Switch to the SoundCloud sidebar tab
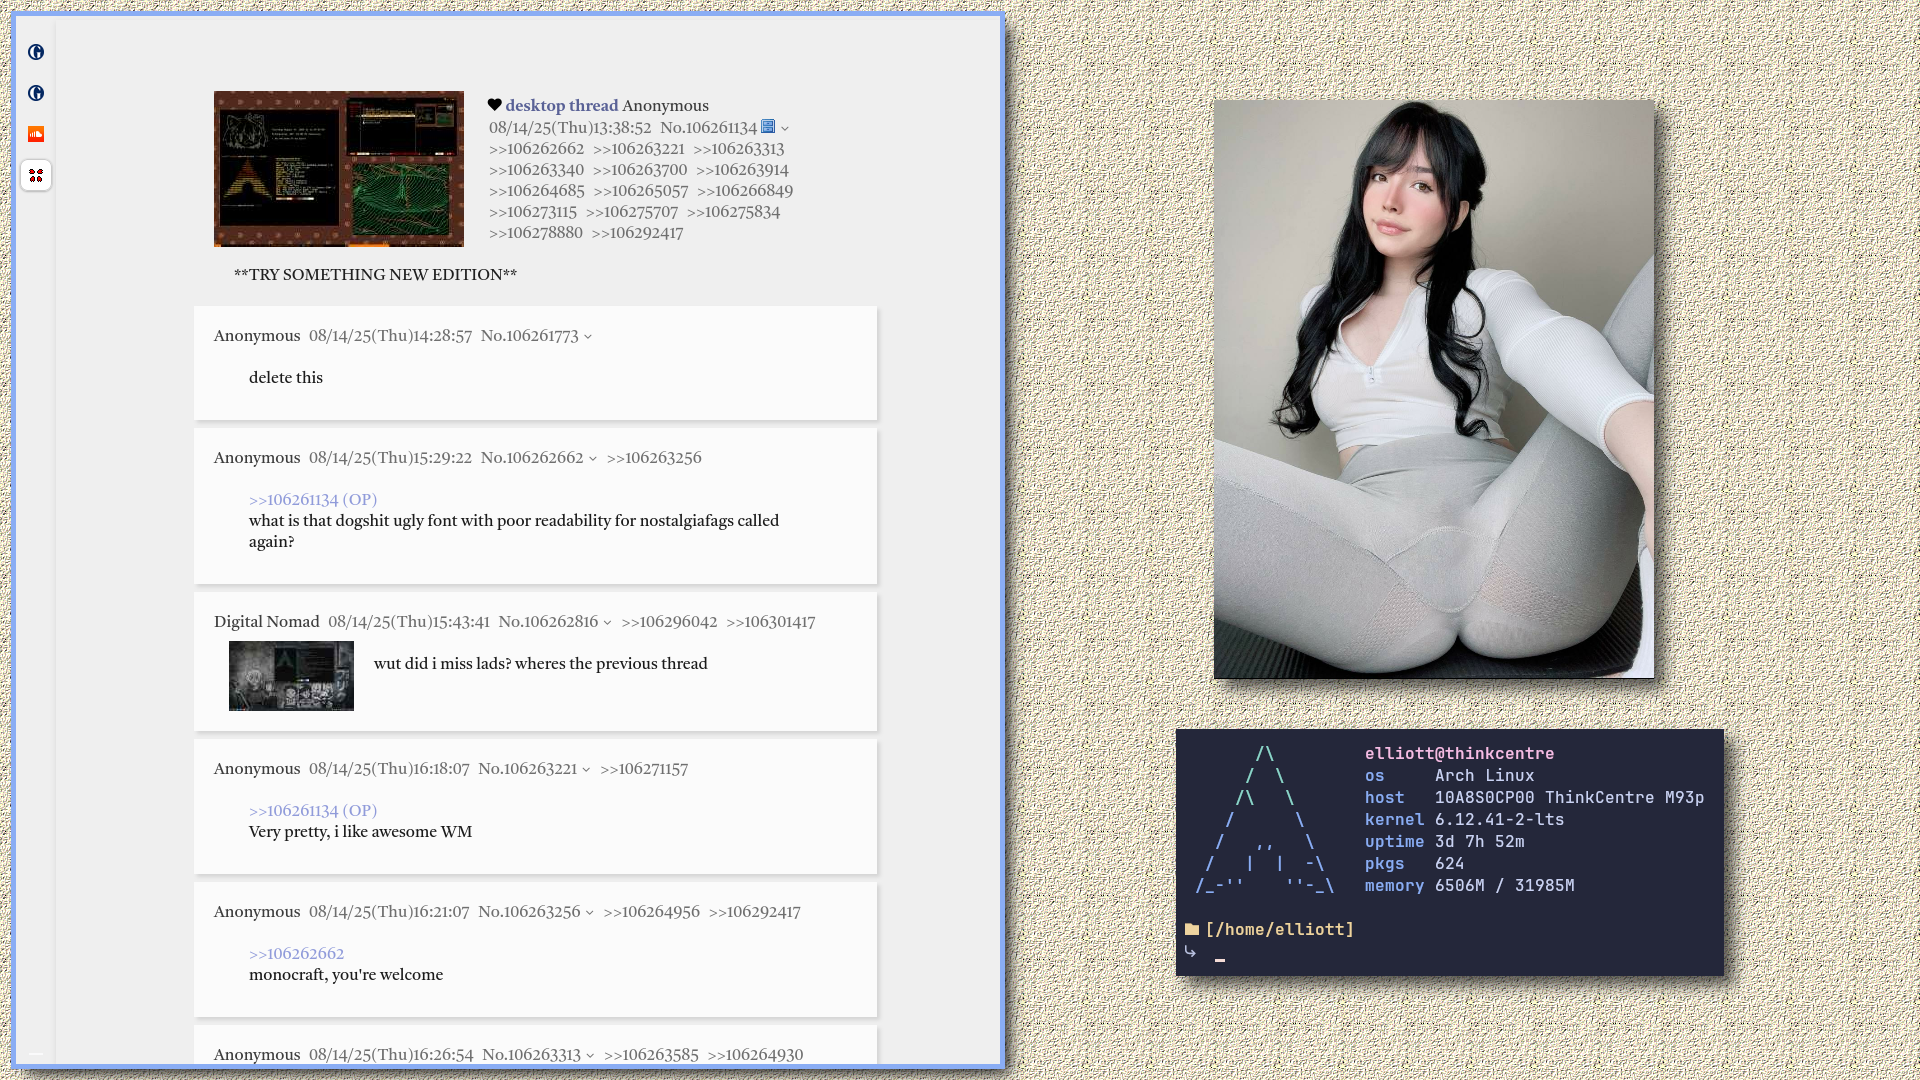Screen dimensions: 1920x1080 pyautogui.click(x=36, y=134)
